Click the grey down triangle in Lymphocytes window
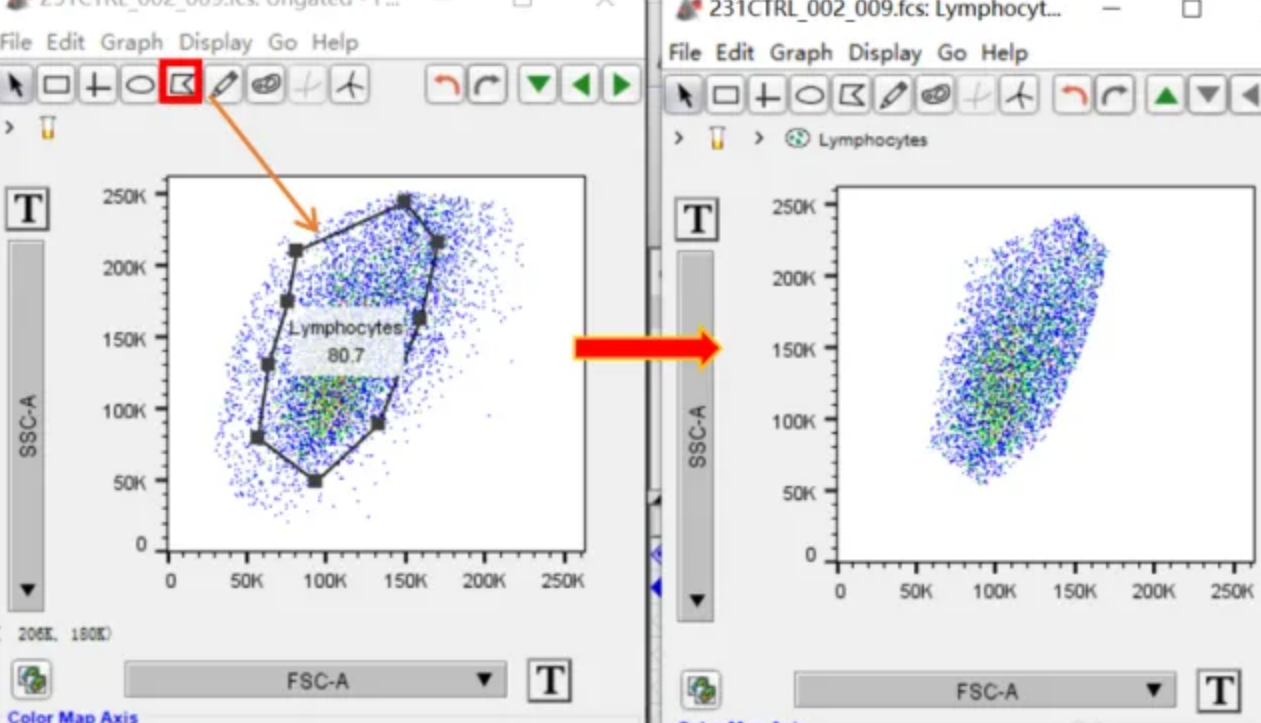1261x723 pixels. [1209, 96]
